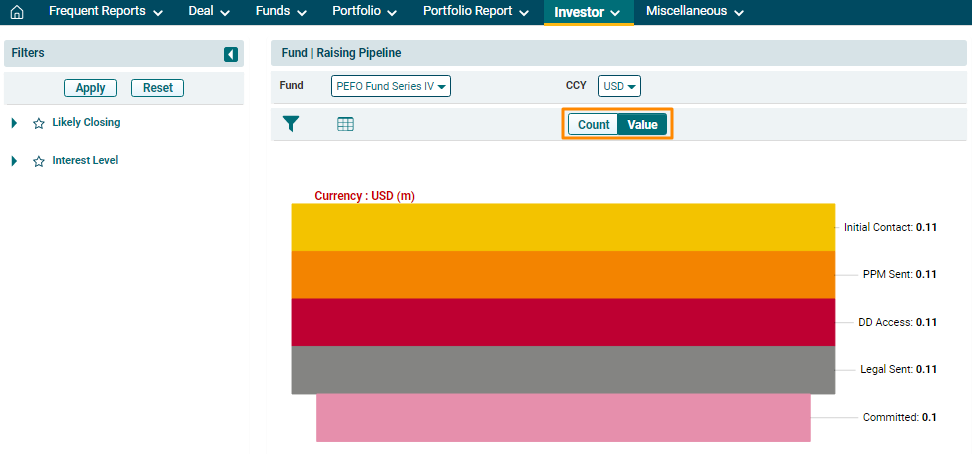
Task: Click the Apply filters button
Action: coord(90,88)
